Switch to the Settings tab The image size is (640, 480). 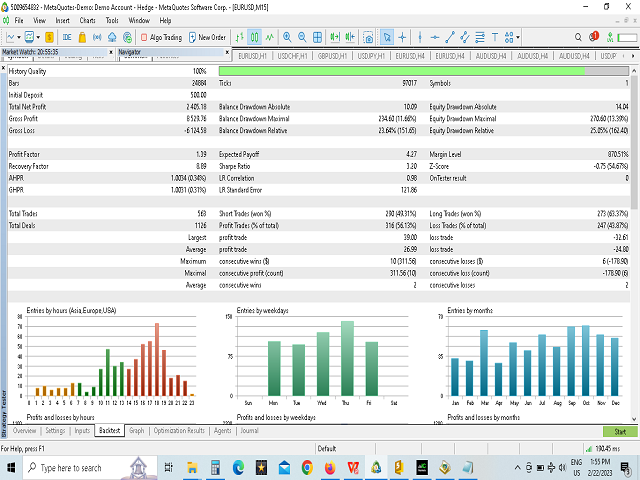pos(55,431)
